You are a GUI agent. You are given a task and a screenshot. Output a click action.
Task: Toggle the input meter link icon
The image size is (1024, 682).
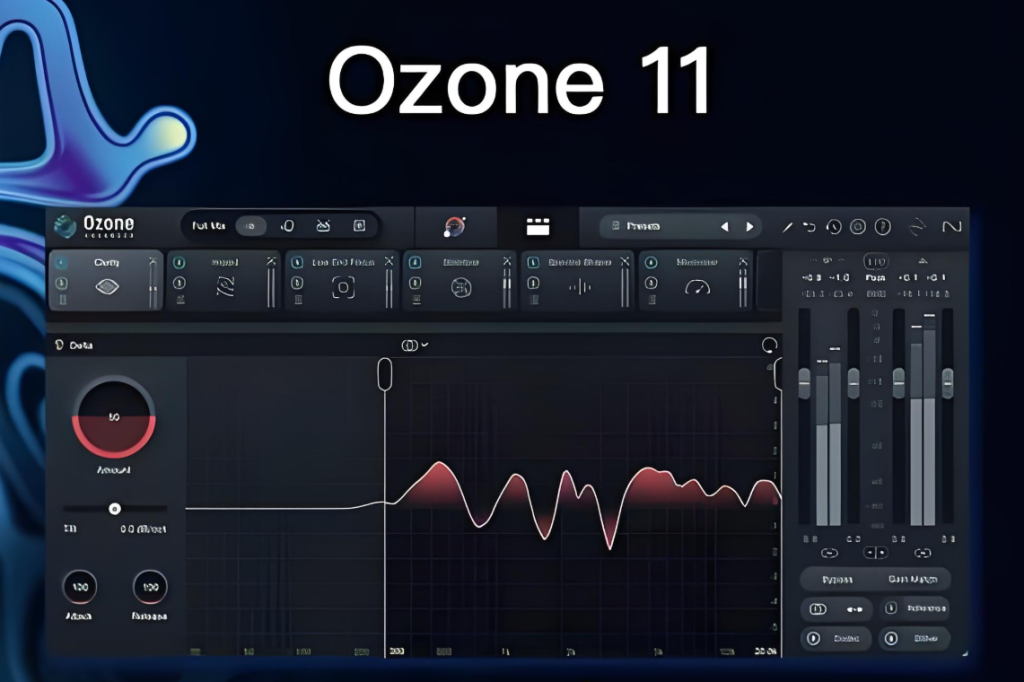pyautogui.click(x=829, y=553)
